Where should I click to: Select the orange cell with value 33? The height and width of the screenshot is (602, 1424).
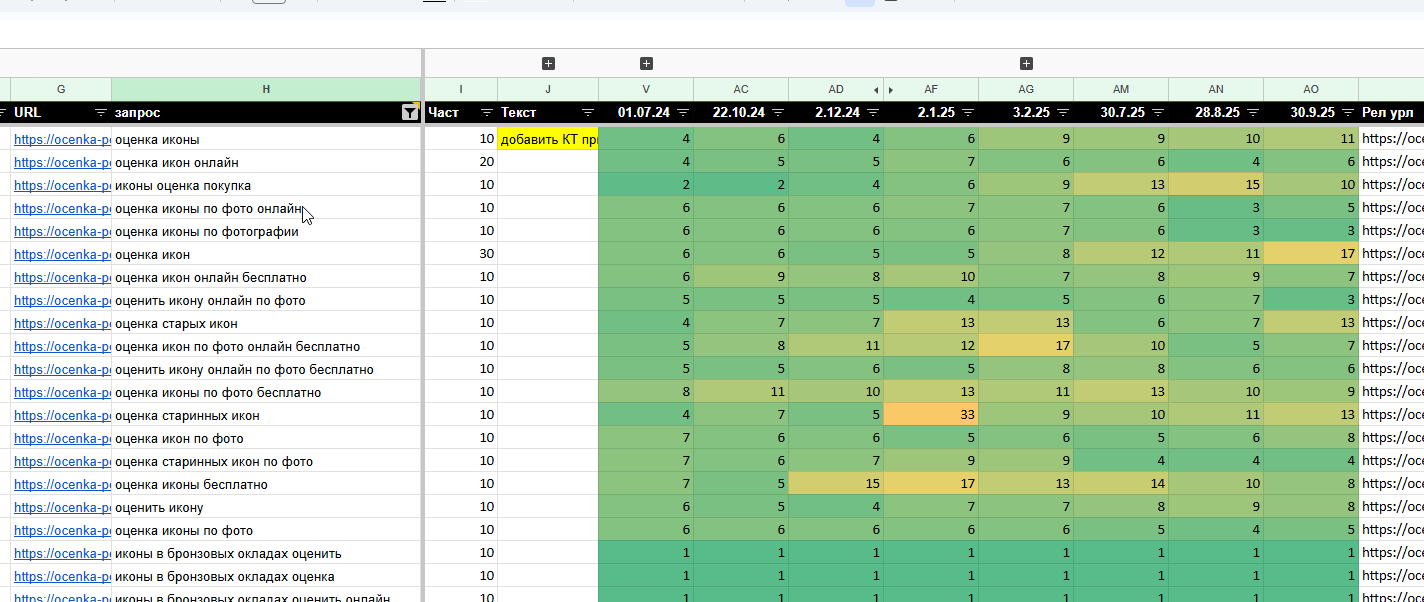[x=931, y=415]
